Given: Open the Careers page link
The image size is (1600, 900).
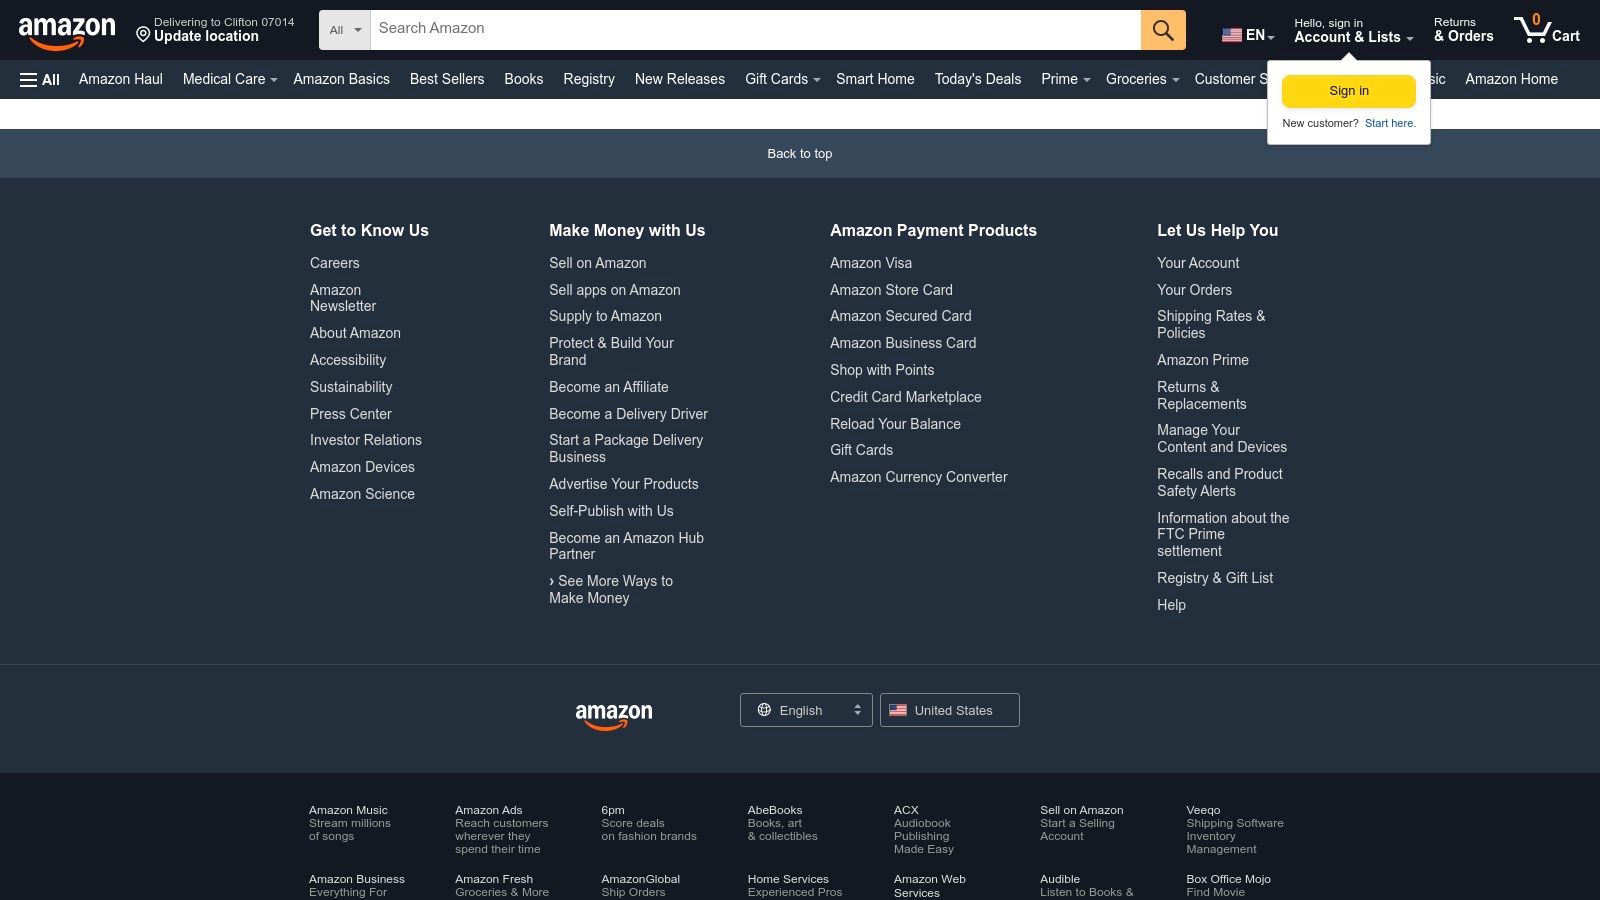Looking at the screenshot, I should tap(334, 263).
